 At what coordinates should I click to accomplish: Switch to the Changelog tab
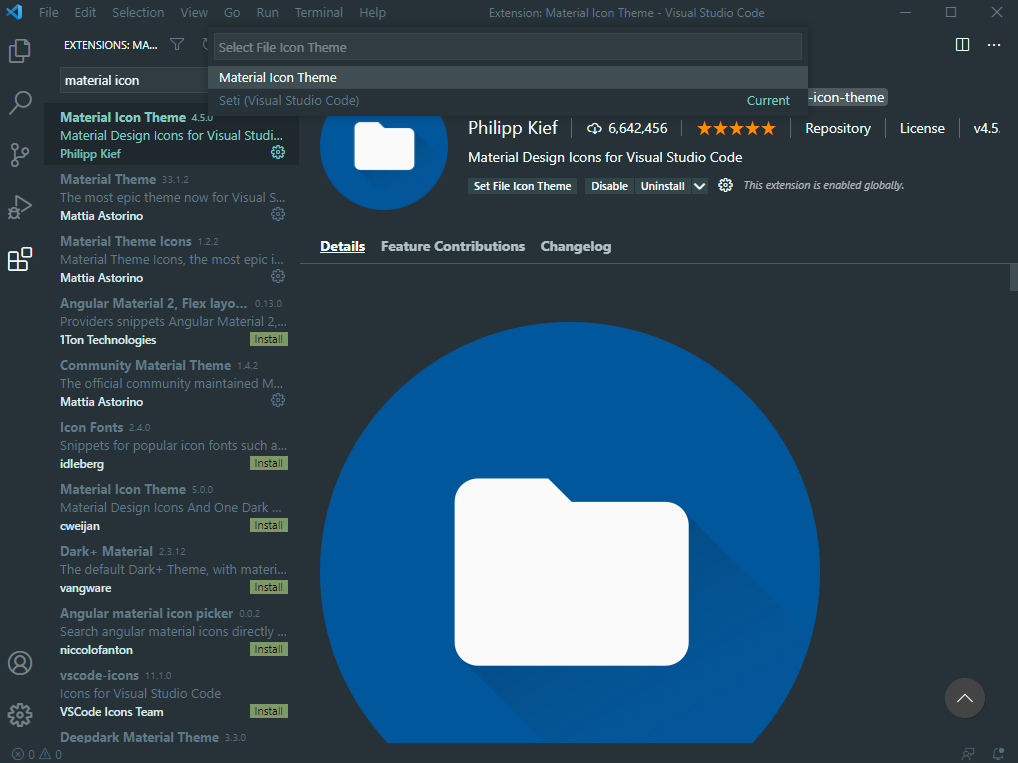point(575,247)
